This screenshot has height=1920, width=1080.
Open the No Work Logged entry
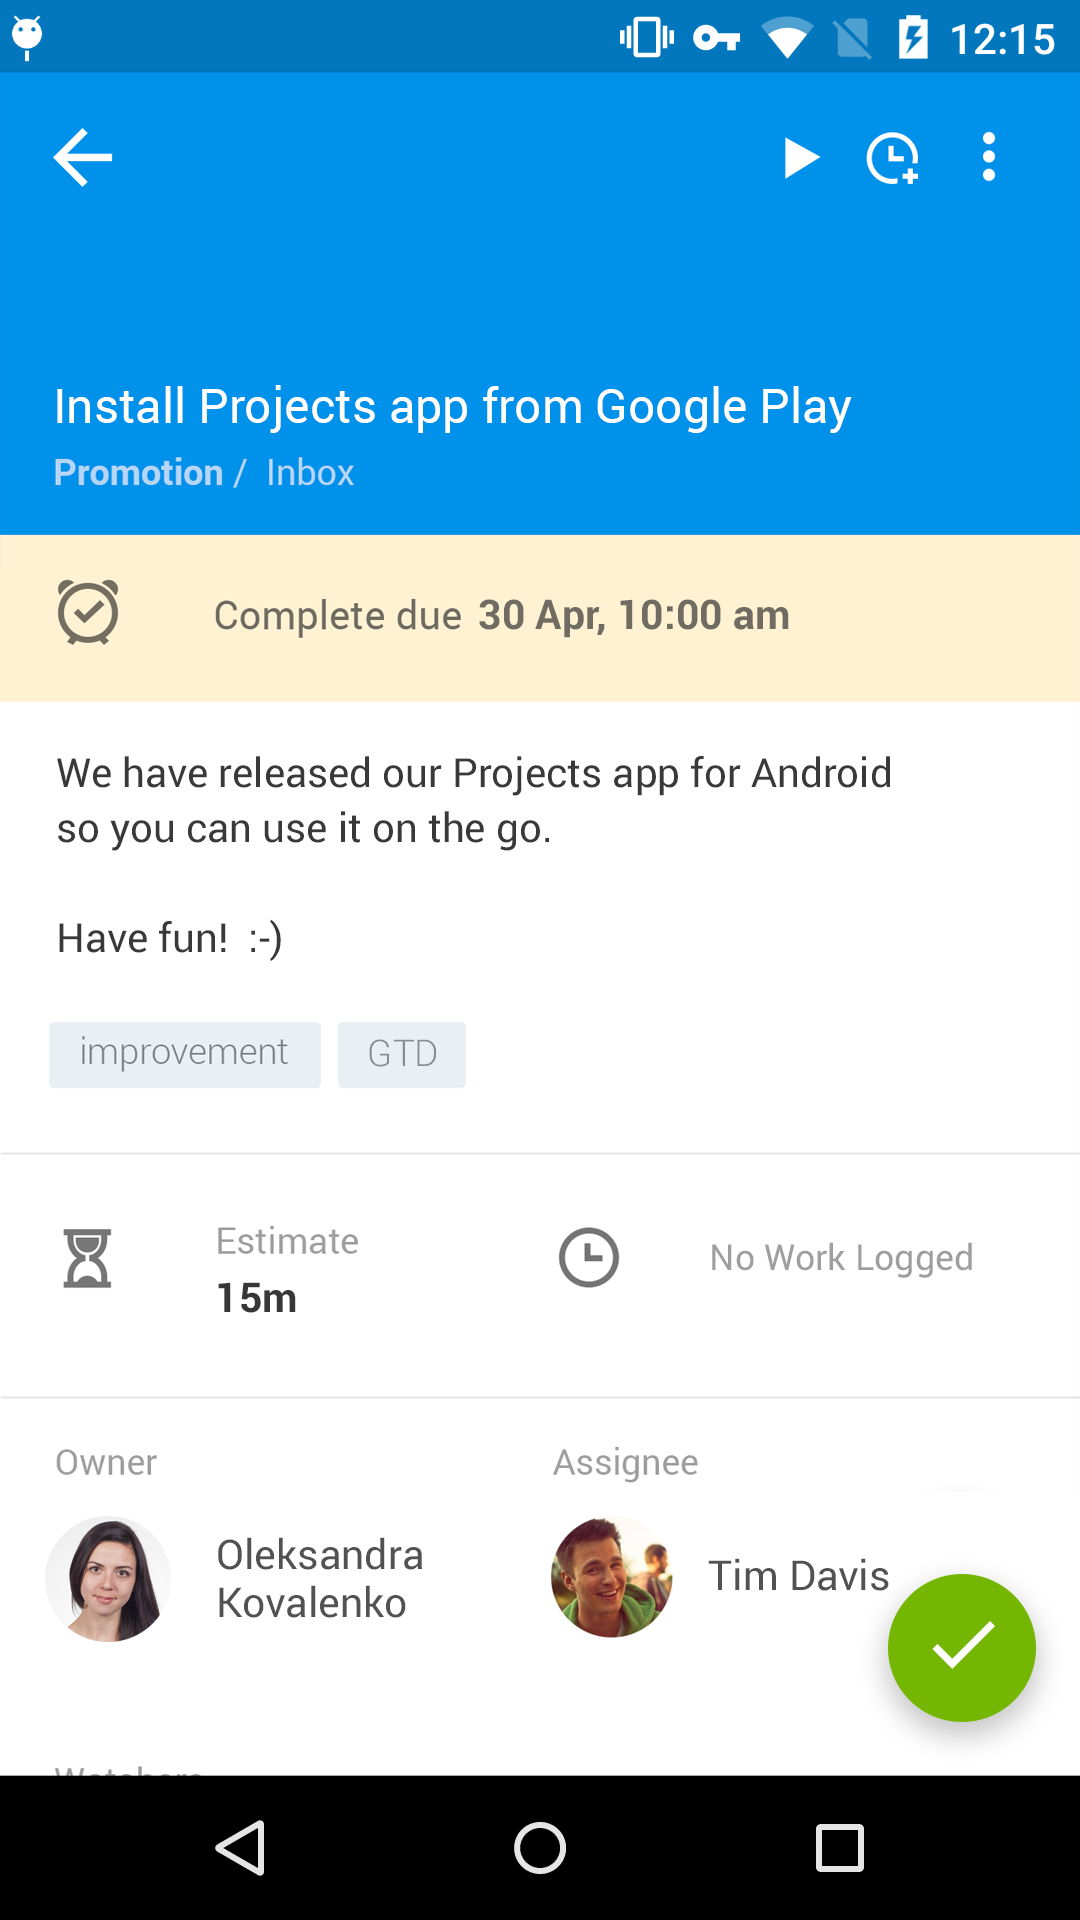pyautogui.click(x=841, y=1258)
